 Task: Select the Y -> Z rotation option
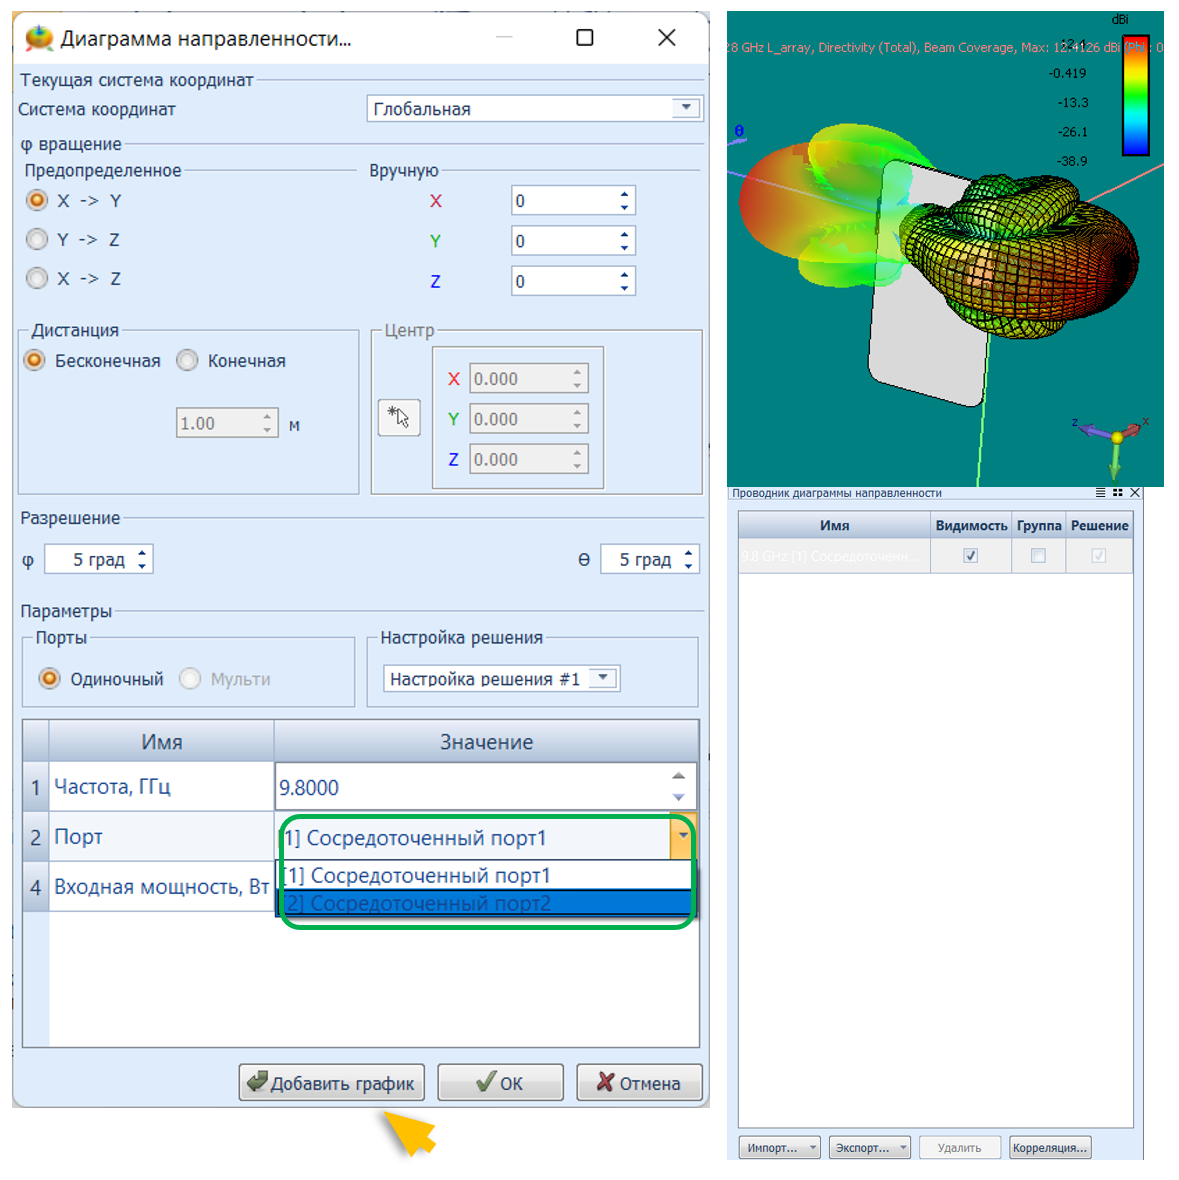[x=38, y=240]
